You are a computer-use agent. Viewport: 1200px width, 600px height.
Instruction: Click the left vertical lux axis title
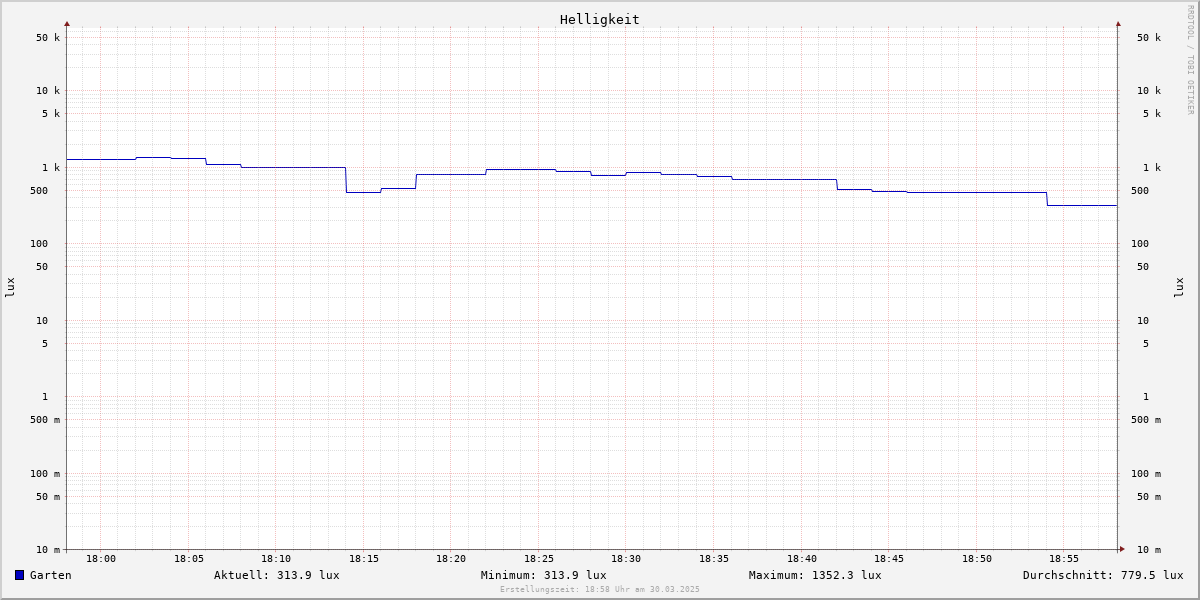pos(10,288)
